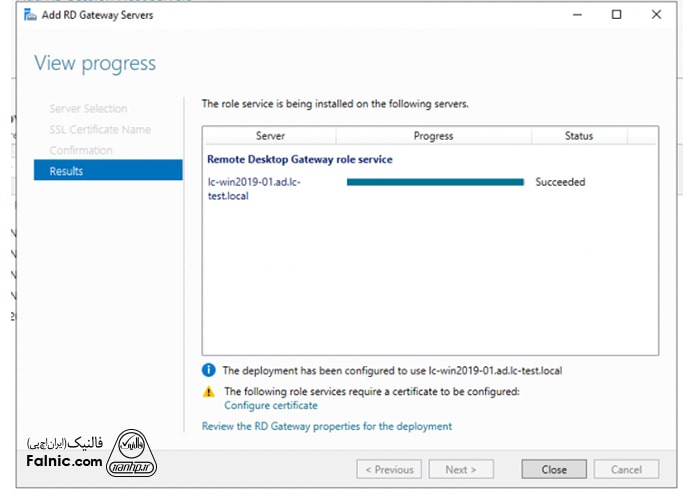
Task: Review the RD Gateway properties for the deployment
Action: coord(327,426)
